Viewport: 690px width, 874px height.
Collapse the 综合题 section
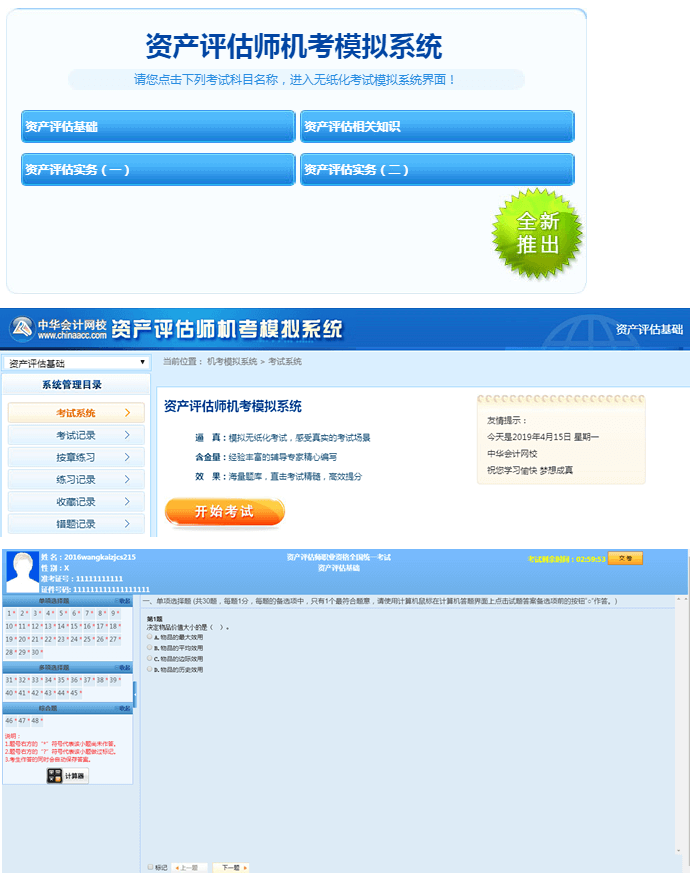pyautogui.click(x=123, y=708)
